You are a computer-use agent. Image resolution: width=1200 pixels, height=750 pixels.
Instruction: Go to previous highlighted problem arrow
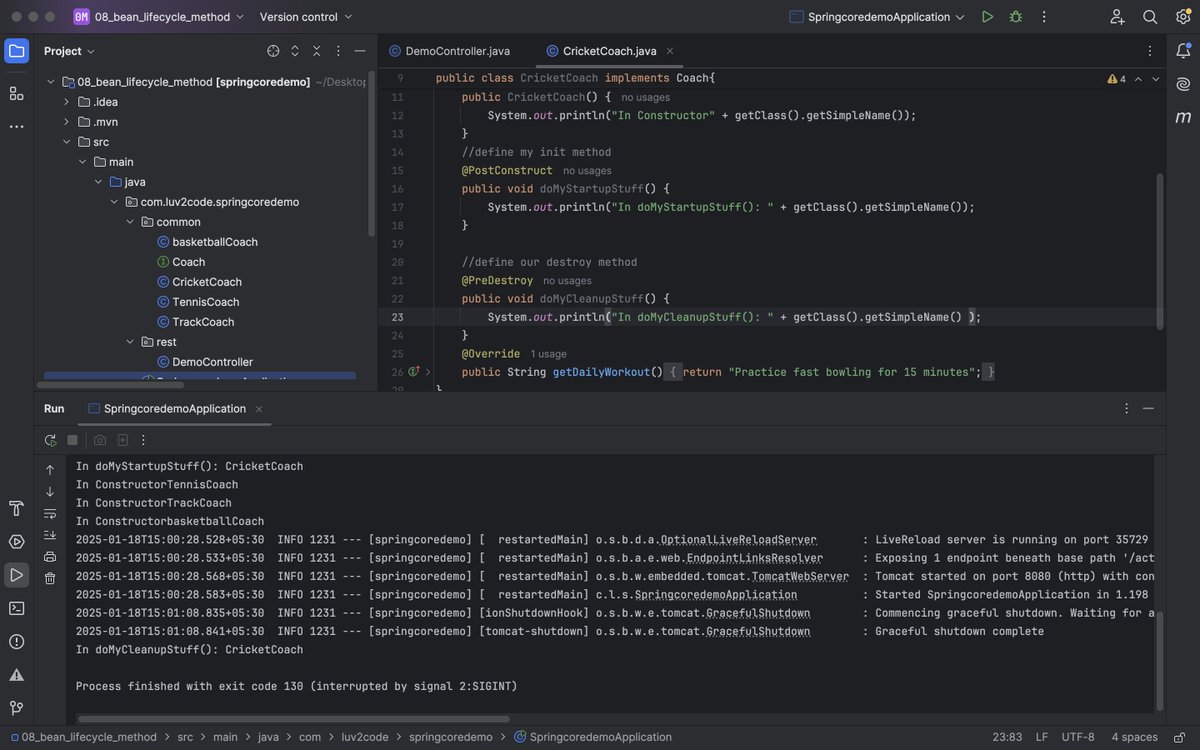1139,79
